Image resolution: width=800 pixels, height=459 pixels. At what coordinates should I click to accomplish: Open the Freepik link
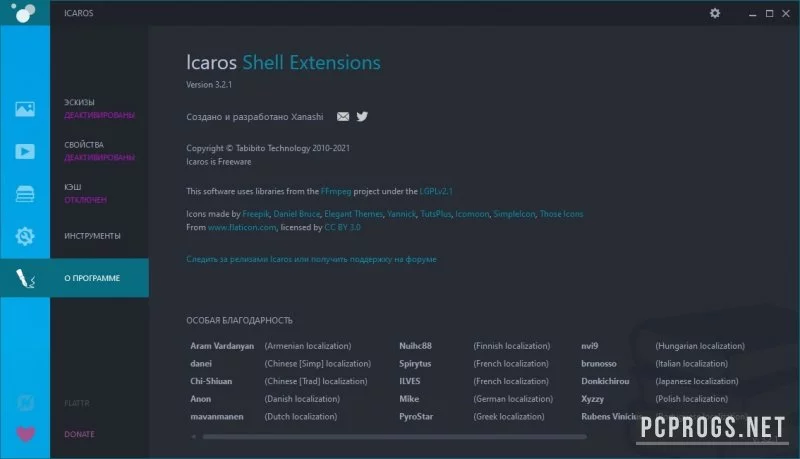(x=256, y=214)
